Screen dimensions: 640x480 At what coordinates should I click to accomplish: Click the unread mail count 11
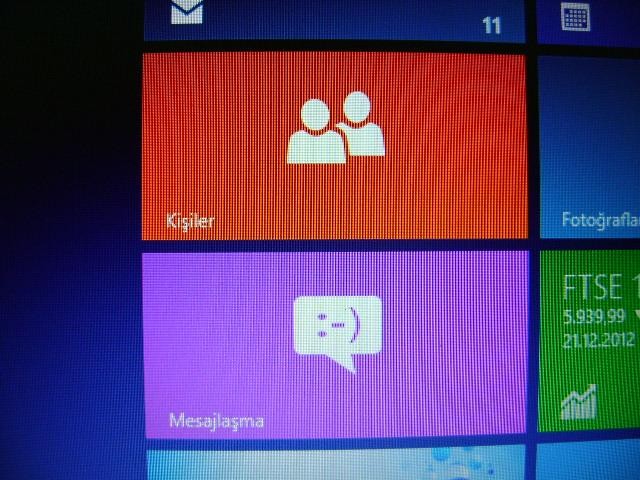491,25
